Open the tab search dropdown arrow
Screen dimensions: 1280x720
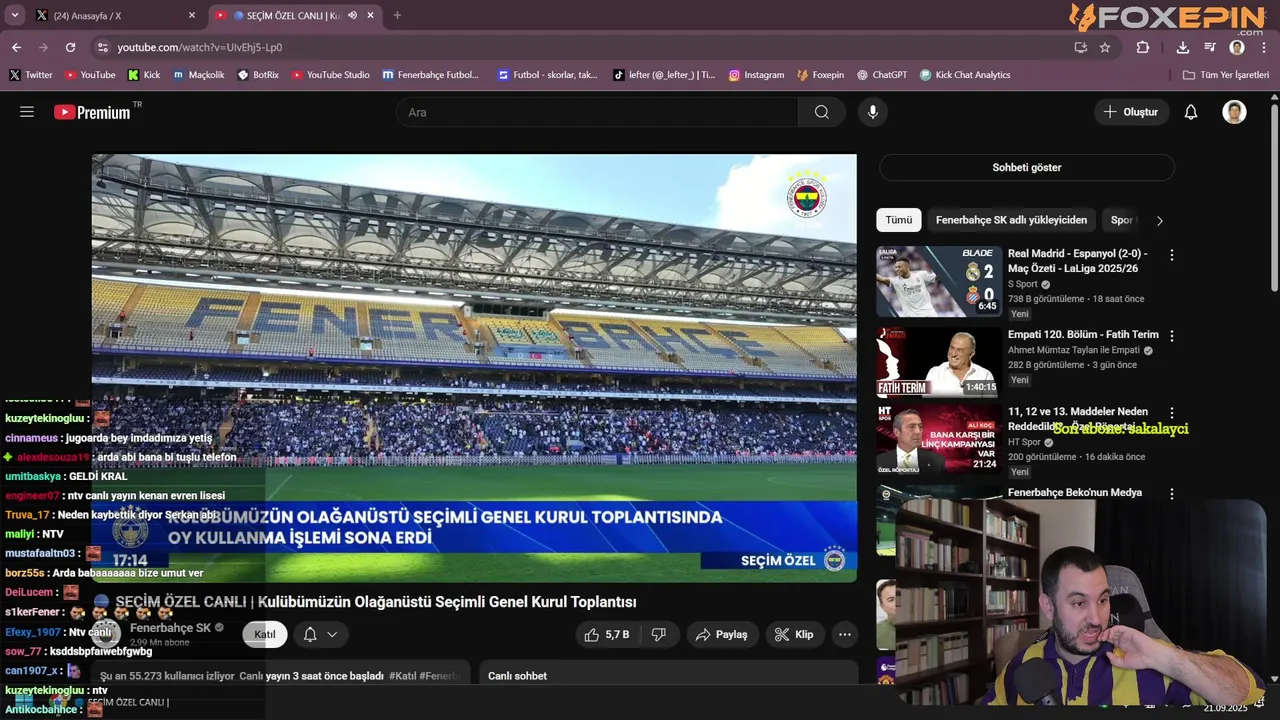click(14, 15)
